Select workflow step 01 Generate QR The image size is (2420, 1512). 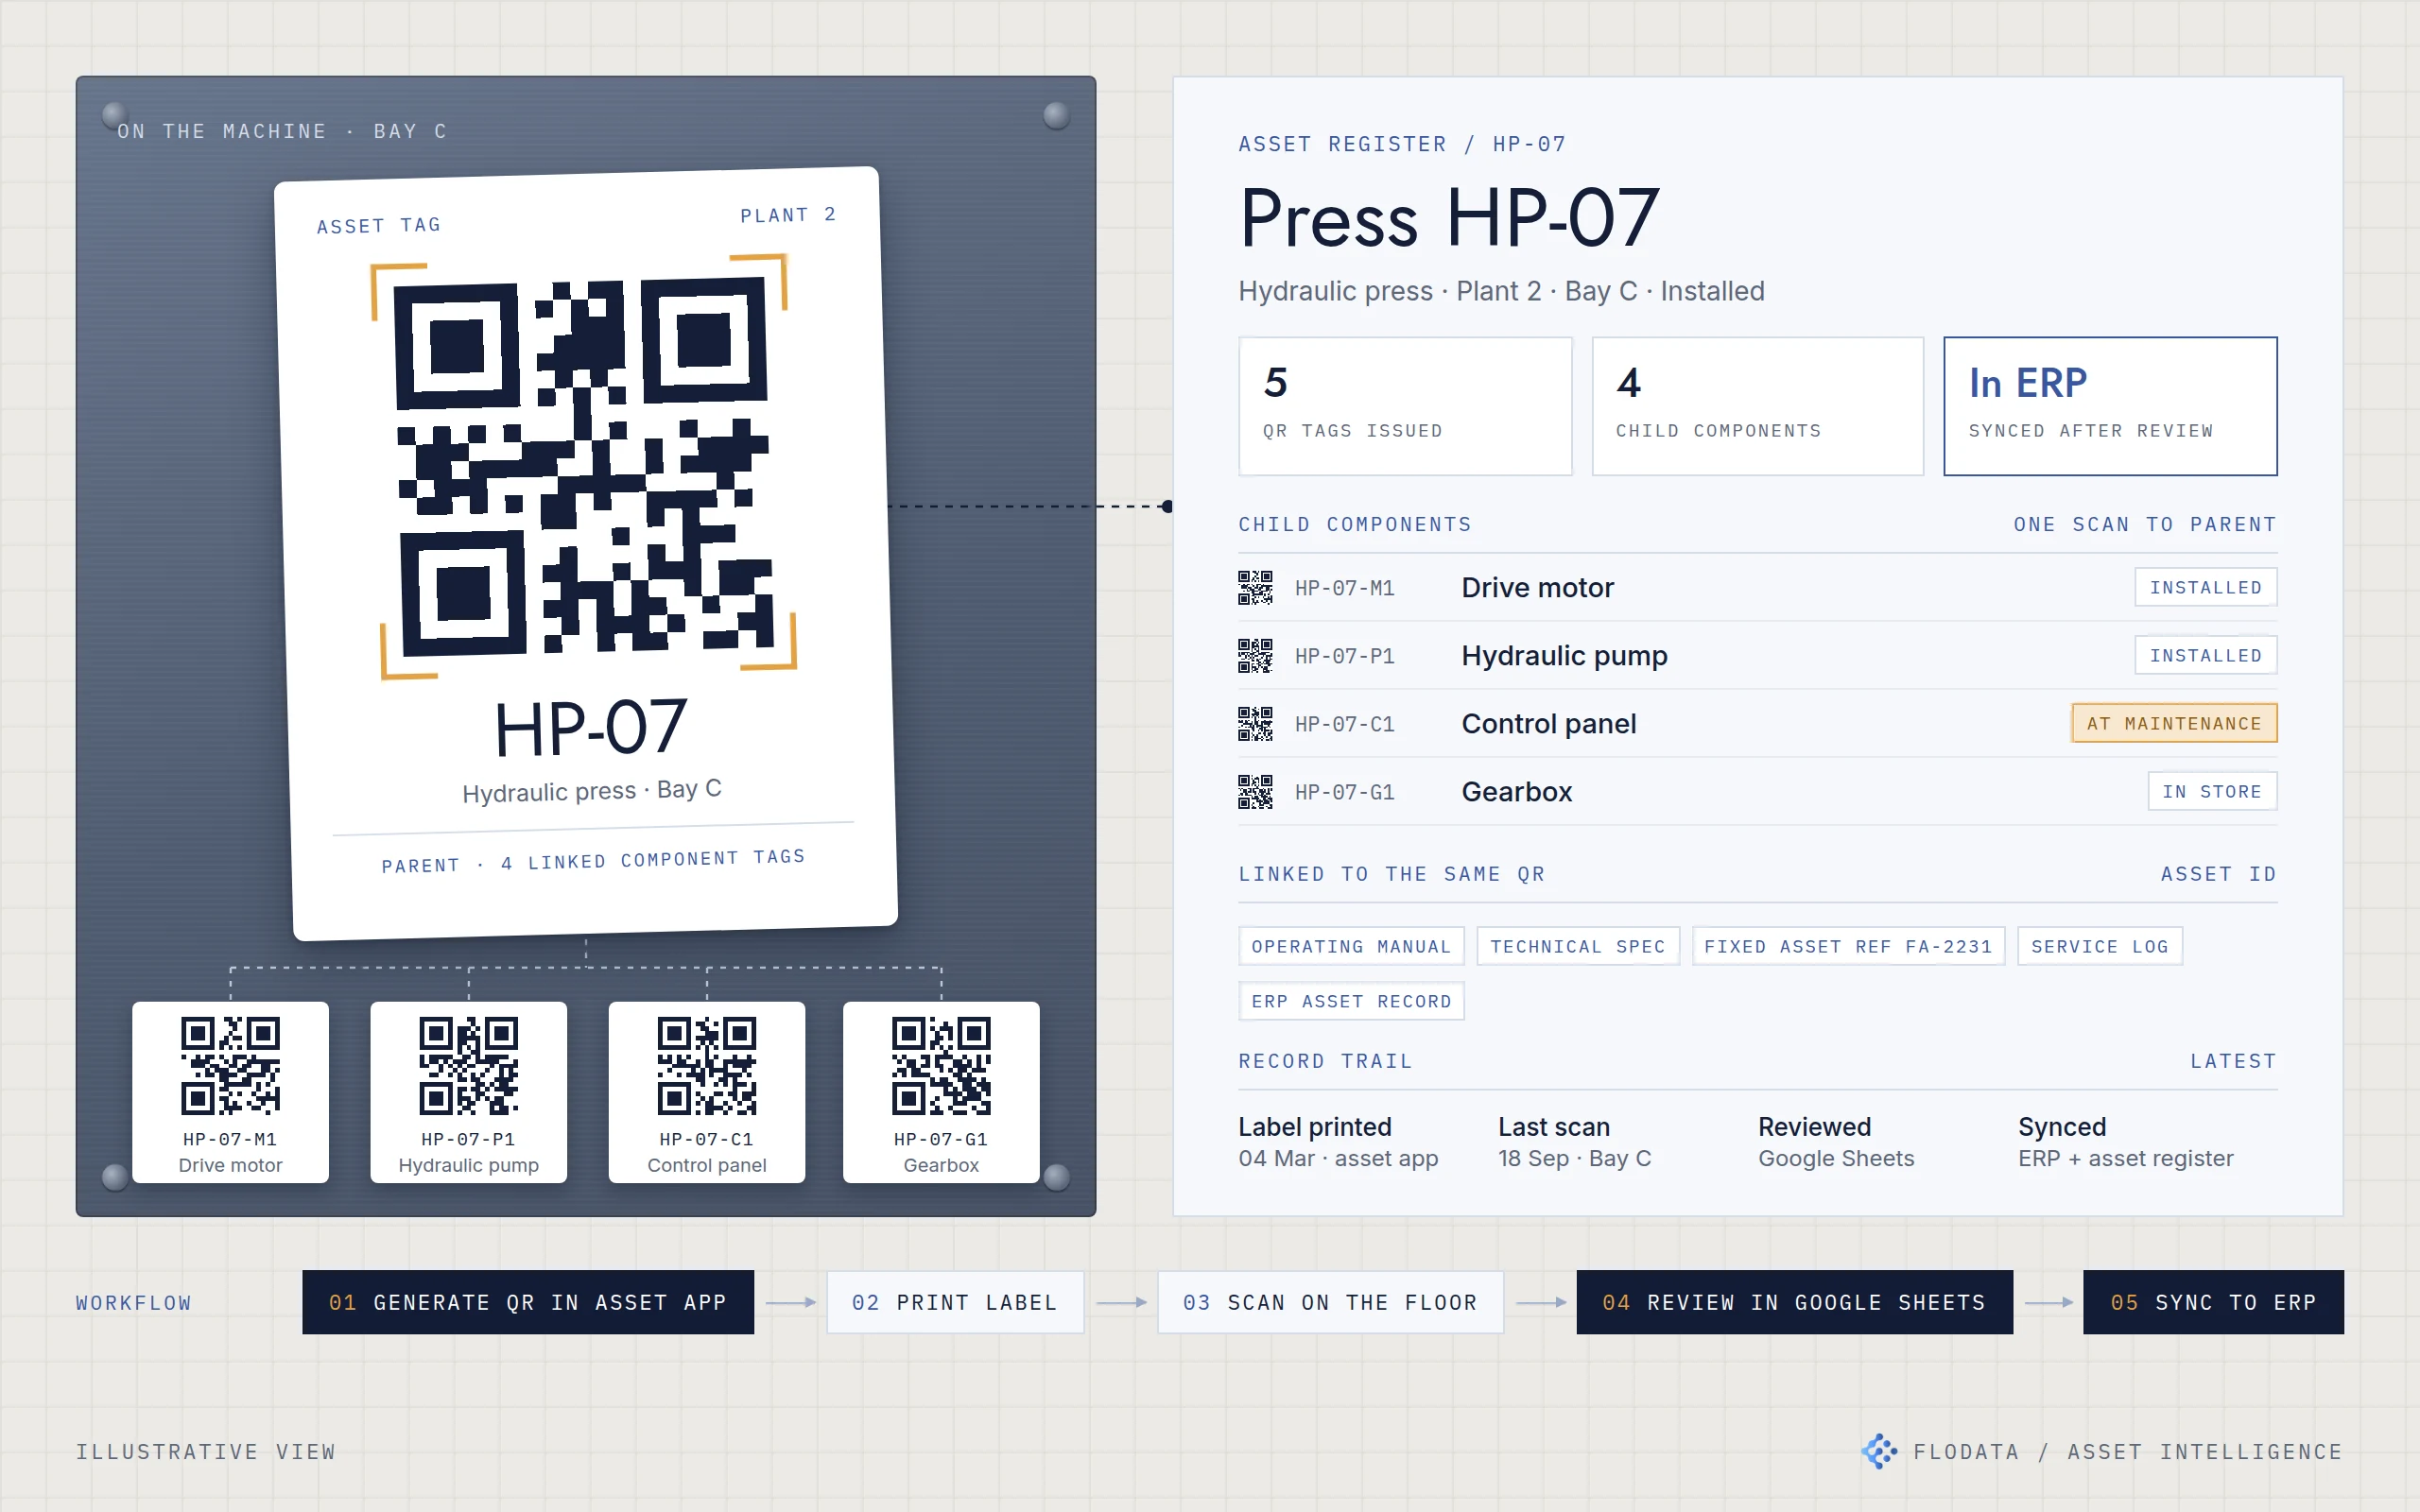528,1302
